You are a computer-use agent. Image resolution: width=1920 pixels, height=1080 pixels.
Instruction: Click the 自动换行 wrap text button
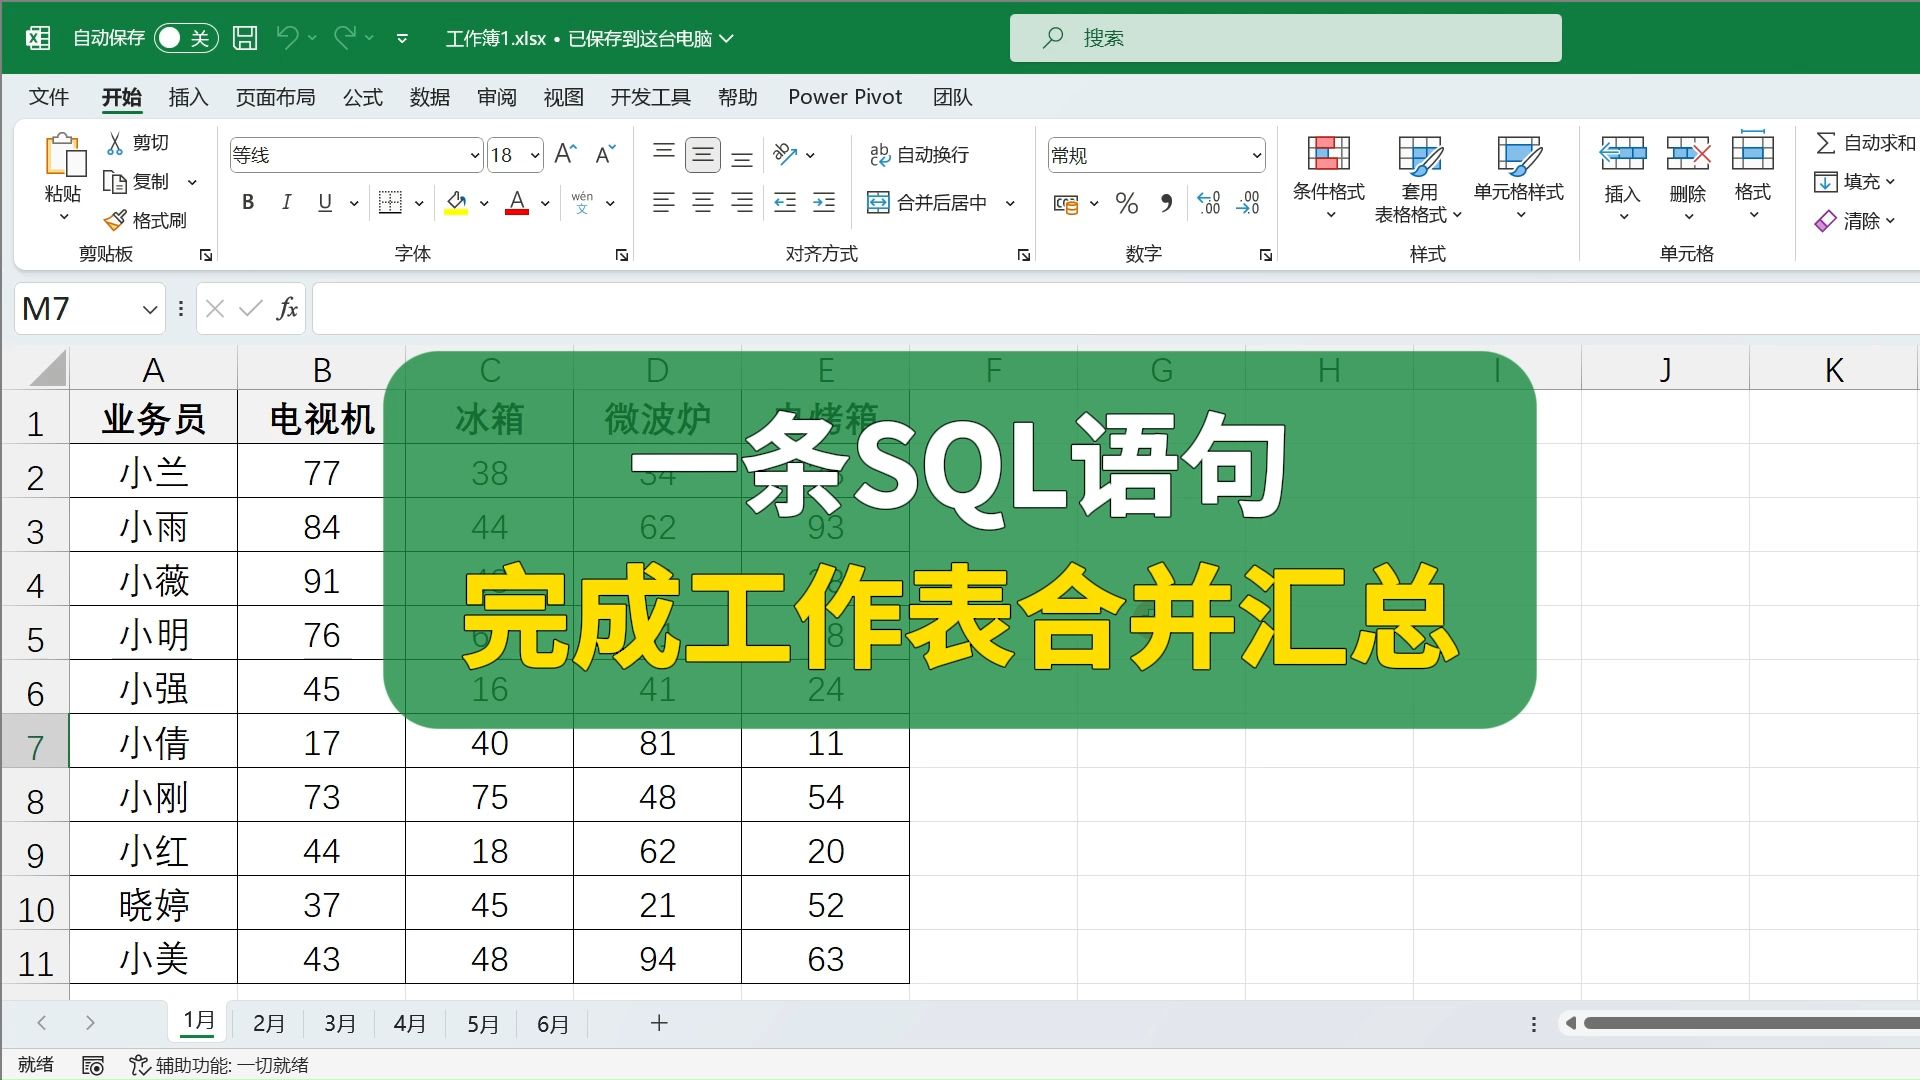[x=920, y=154]
